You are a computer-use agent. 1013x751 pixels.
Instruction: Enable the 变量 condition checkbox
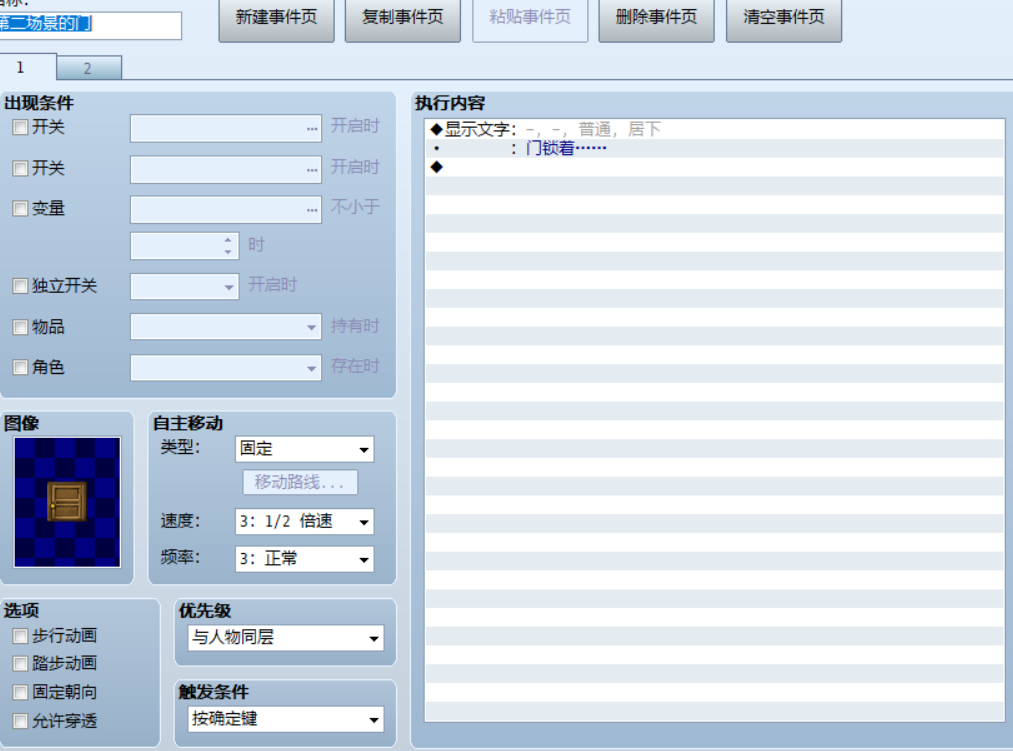point(20,208)
